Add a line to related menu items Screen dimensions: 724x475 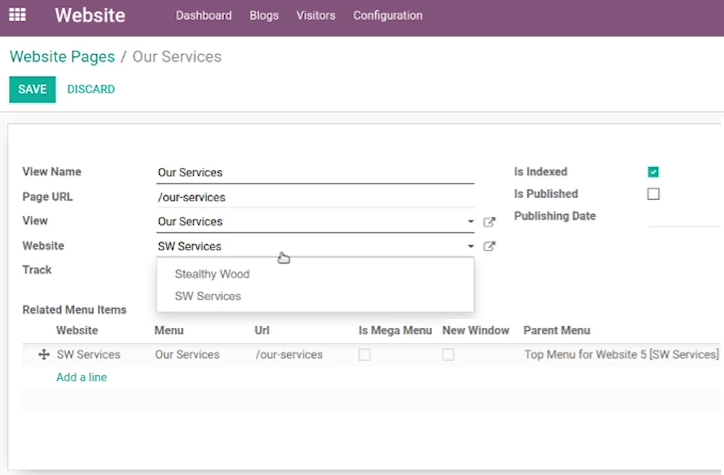(82, 377)
